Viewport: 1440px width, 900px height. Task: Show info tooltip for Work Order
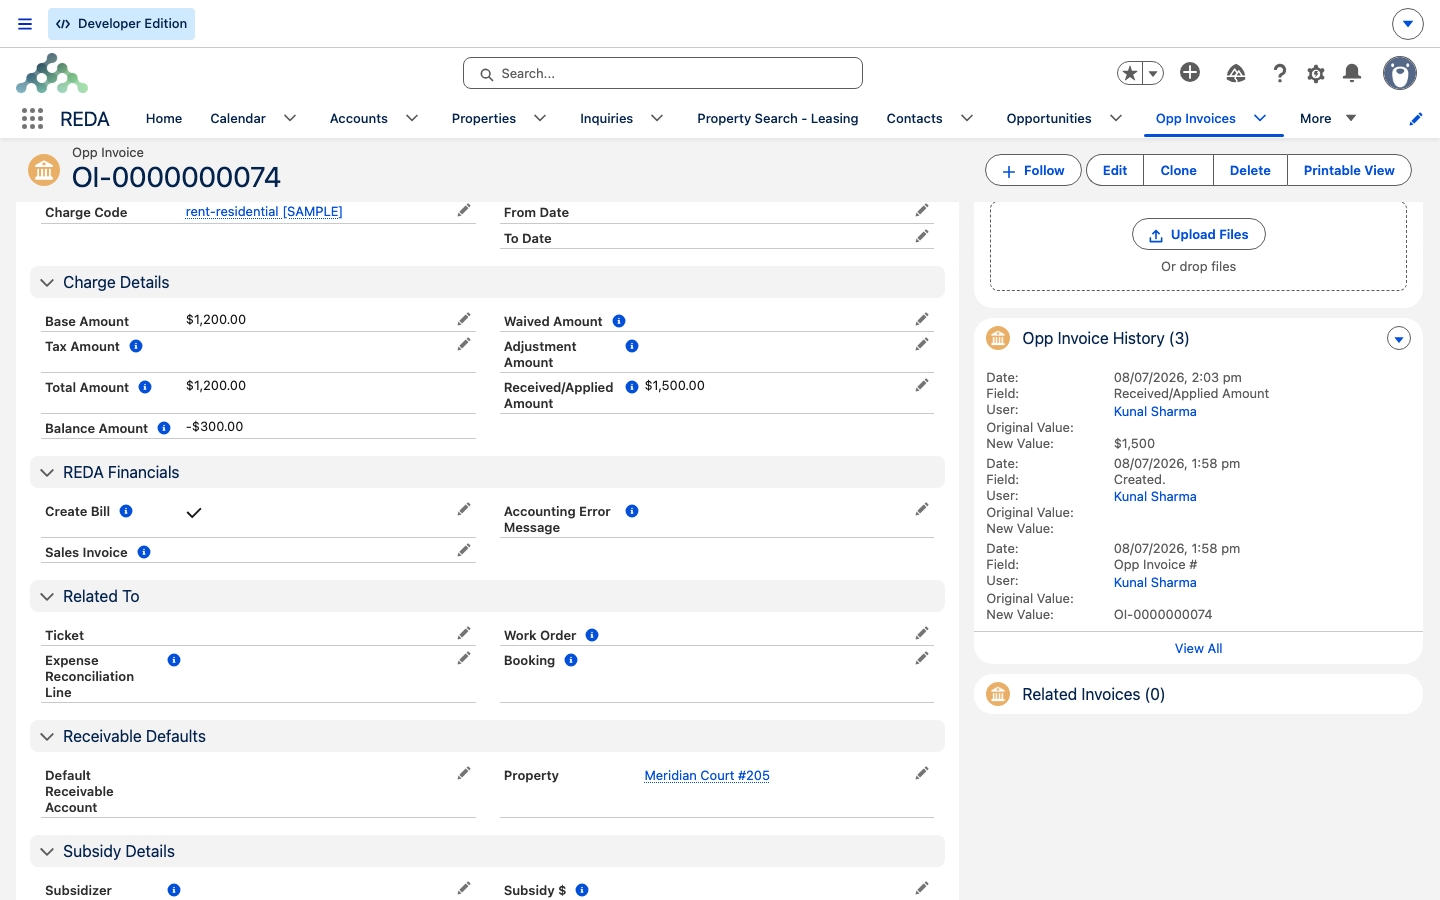pyautogui.click(x=592, y=635)
